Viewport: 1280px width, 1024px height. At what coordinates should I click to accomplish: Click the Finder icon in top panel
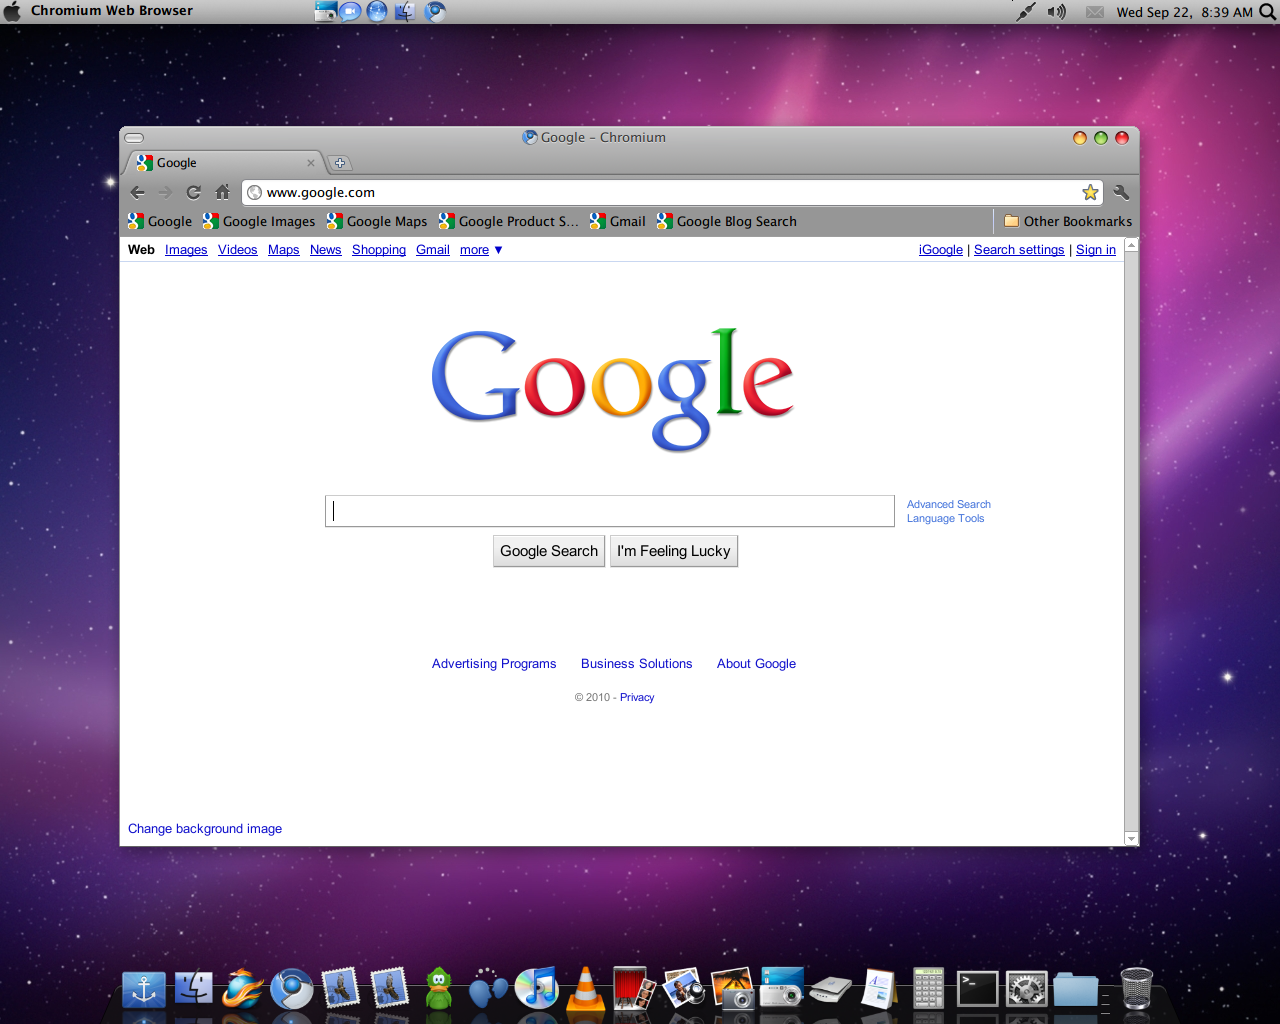pos(405,11)
